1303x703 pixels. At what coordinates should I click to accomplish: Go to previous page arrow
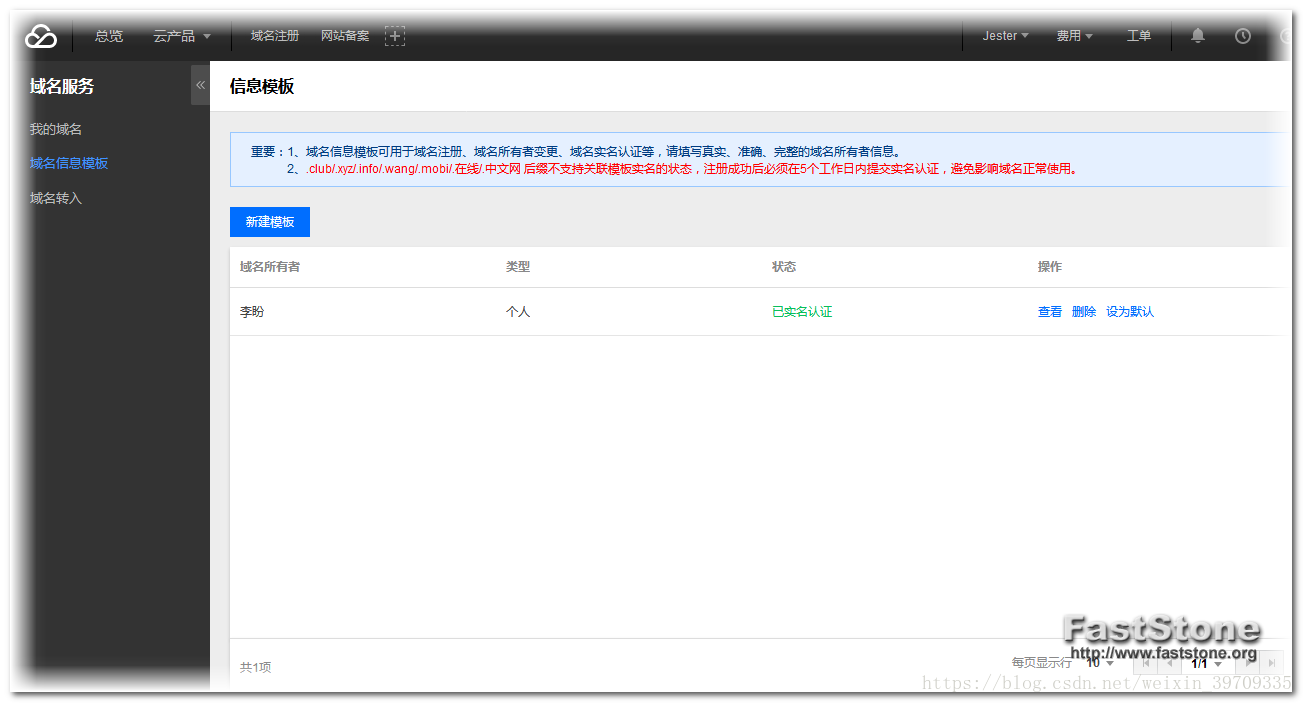pos(1169,662)
